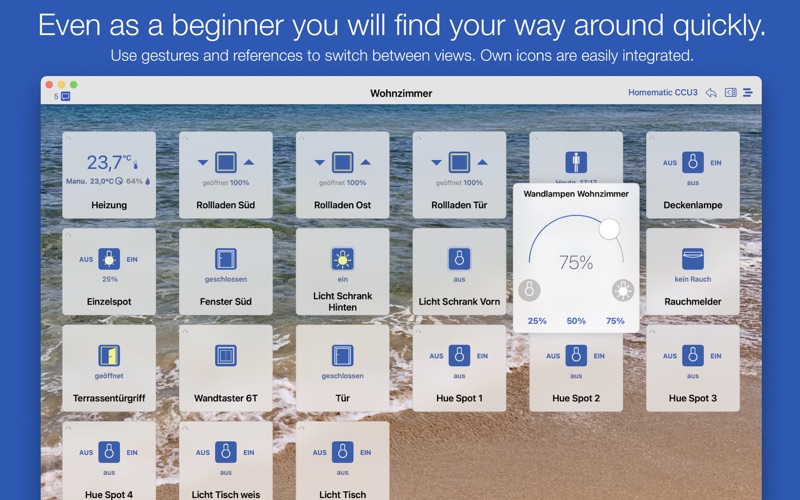Click the message counter icon under window controls
The width and height of the screenshot is (800, 500).
65,96
